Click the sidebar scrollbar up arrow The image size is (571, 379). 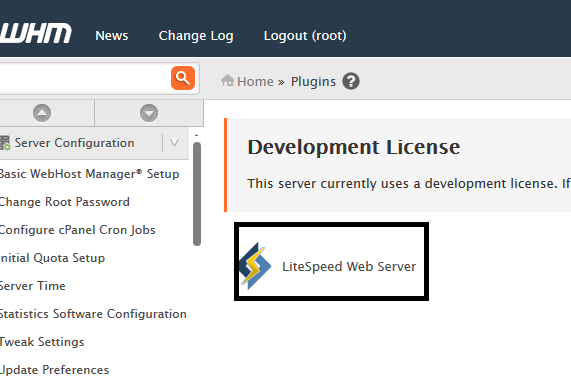pyautogui.click(x=197, y=135)
